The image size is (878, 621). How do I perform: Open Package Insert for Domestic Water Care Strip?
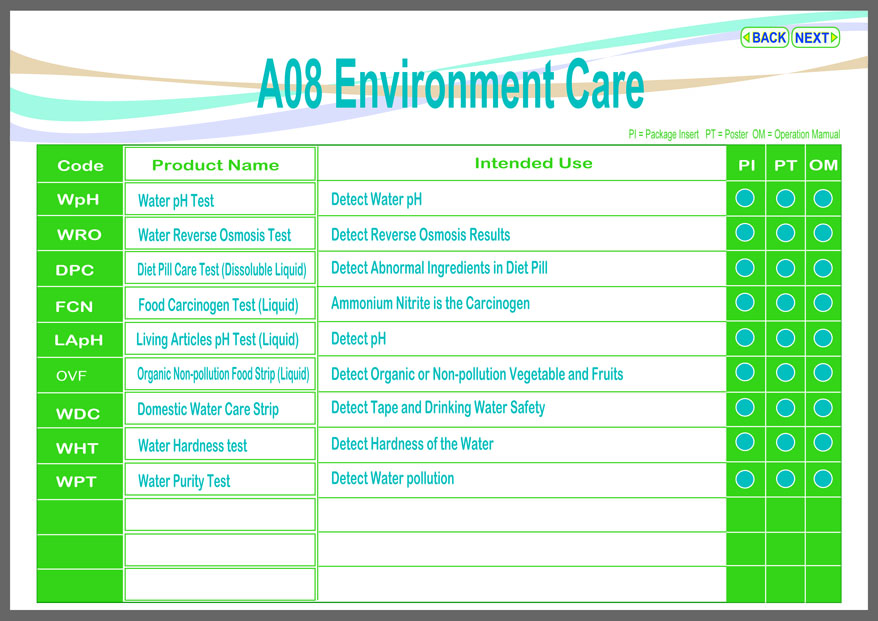pos(745,408)
